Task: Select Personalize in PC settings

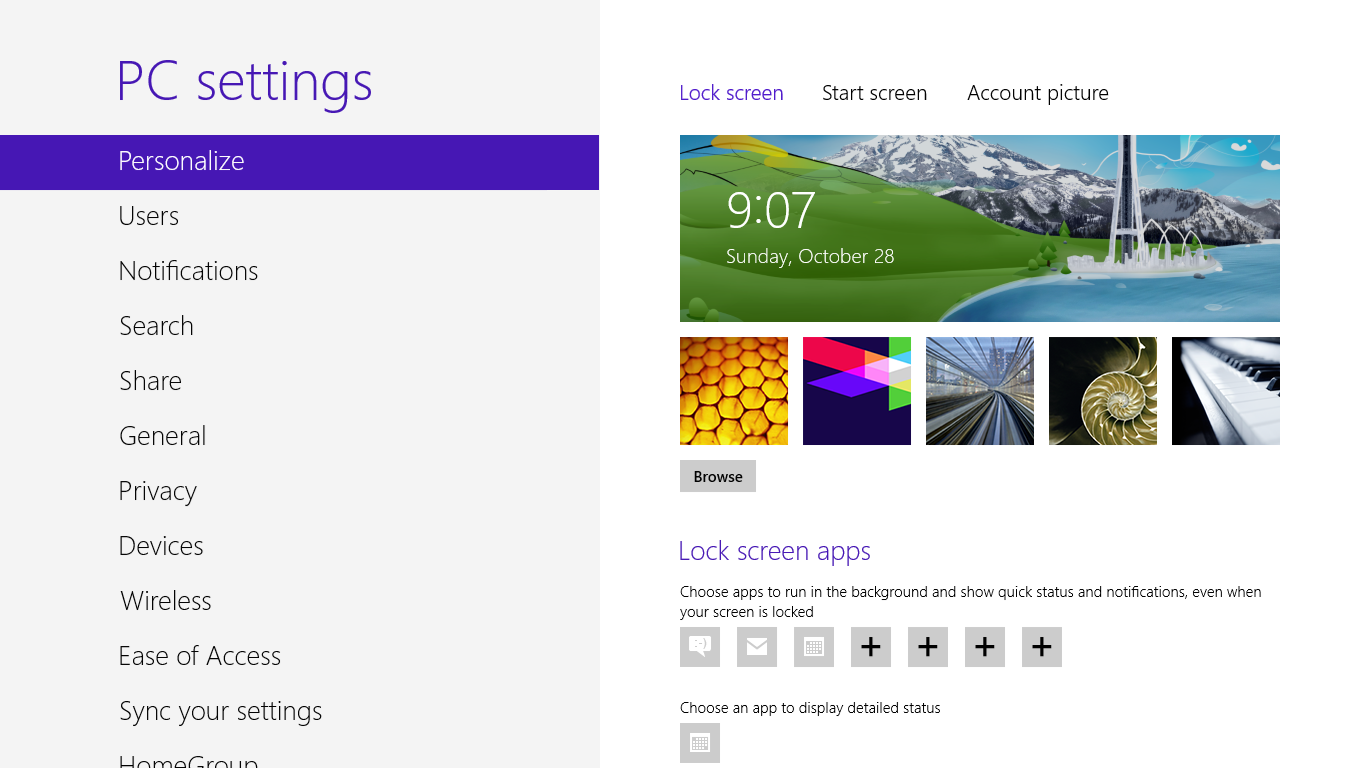Action: coord(299,162)
